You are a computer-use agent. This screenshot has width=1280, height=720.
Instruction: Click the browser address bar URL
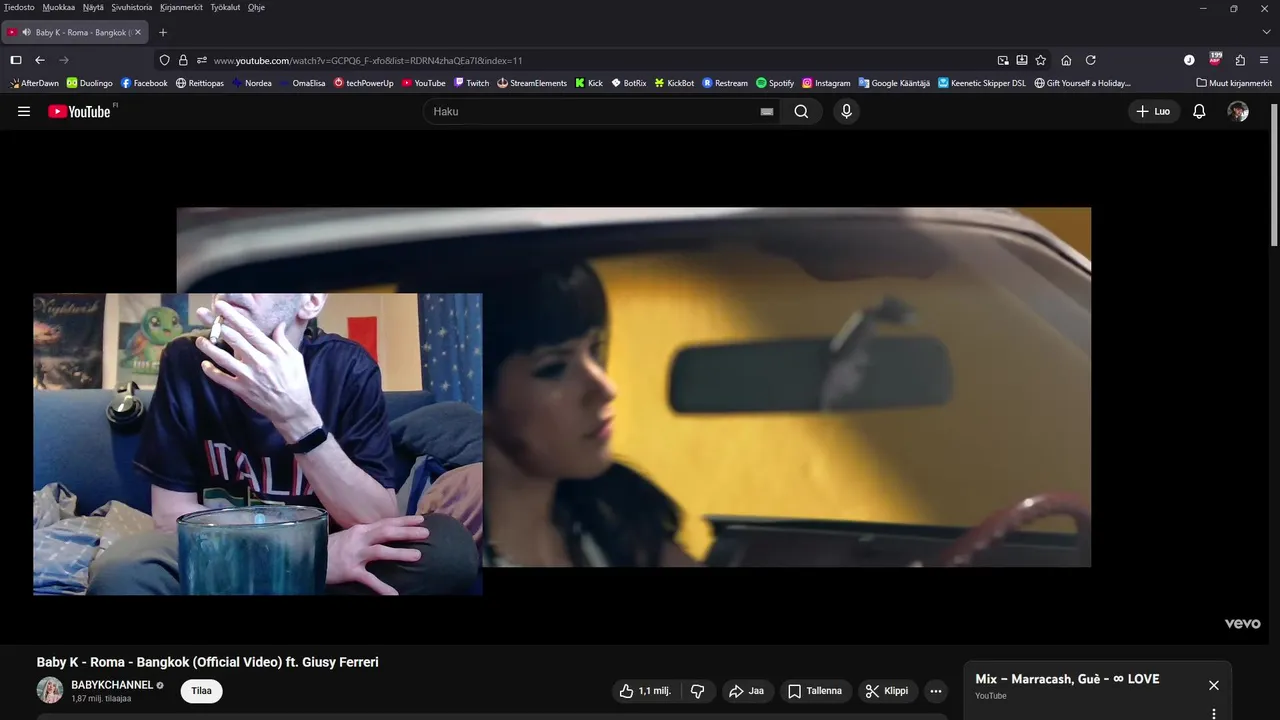(x=368, y=60)
